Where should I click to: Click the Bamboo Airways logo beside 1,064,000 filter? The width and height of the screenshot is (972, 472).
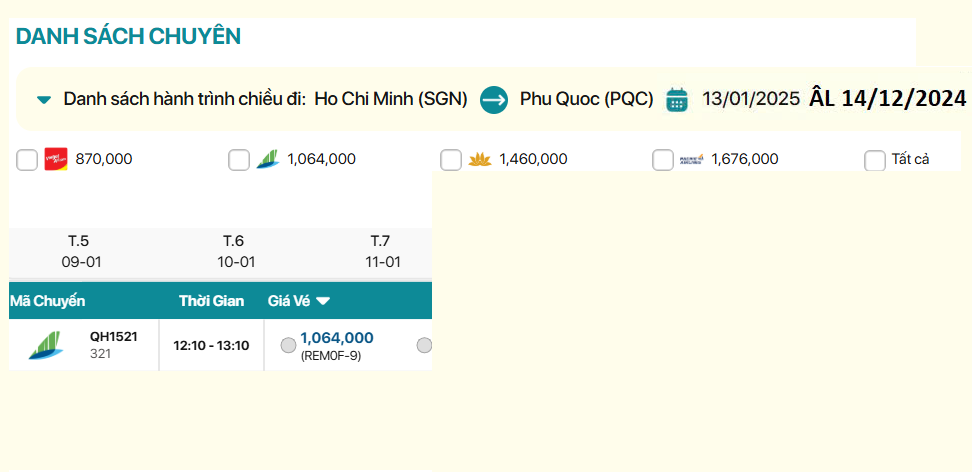[266, 159]
